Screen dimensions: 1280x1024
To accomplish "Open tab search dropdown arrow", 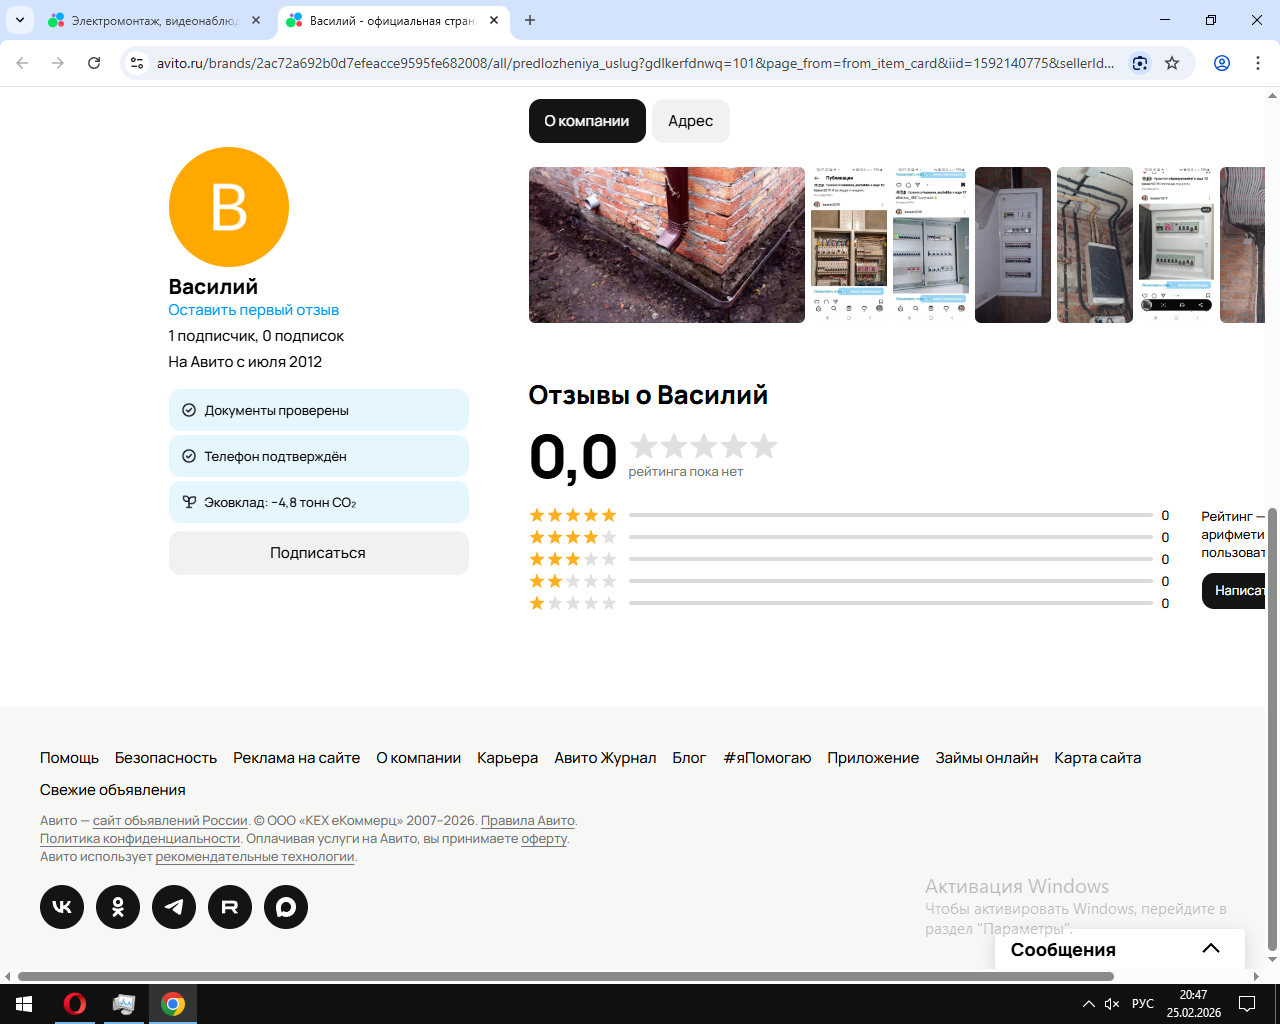I will [x=20, y=20].
